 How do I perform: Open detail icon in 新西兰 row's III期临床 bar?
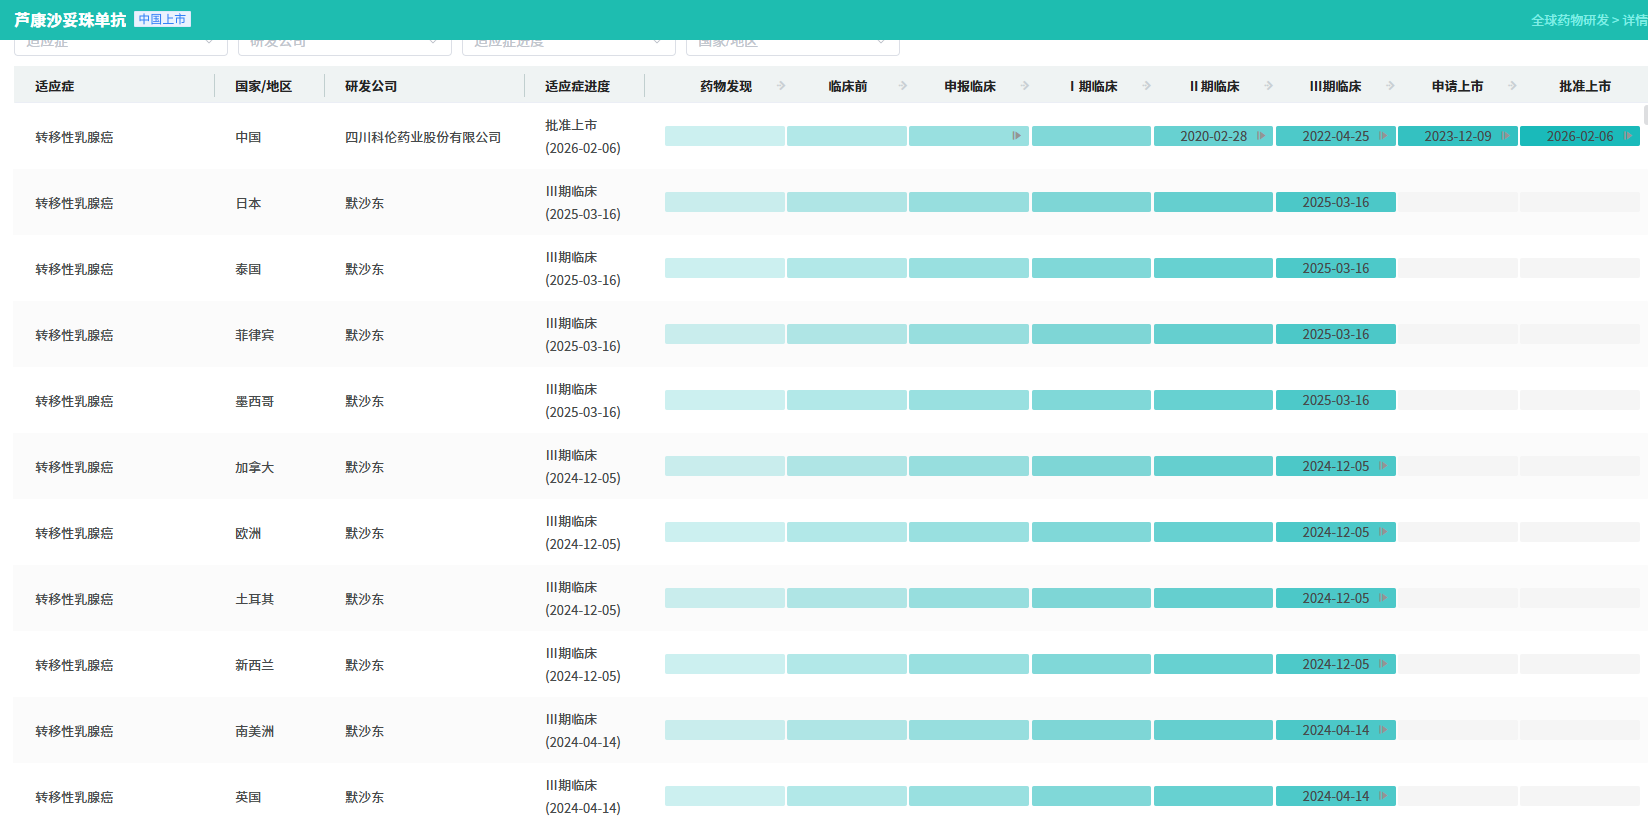[x=1383, y=664]
